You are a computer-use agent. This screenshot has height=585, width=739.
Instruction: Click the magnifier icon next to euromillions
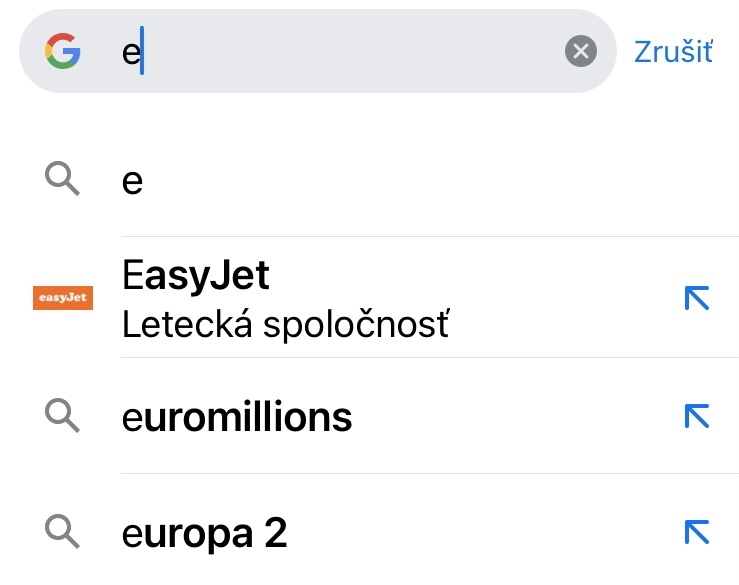(x=62, y=415)
